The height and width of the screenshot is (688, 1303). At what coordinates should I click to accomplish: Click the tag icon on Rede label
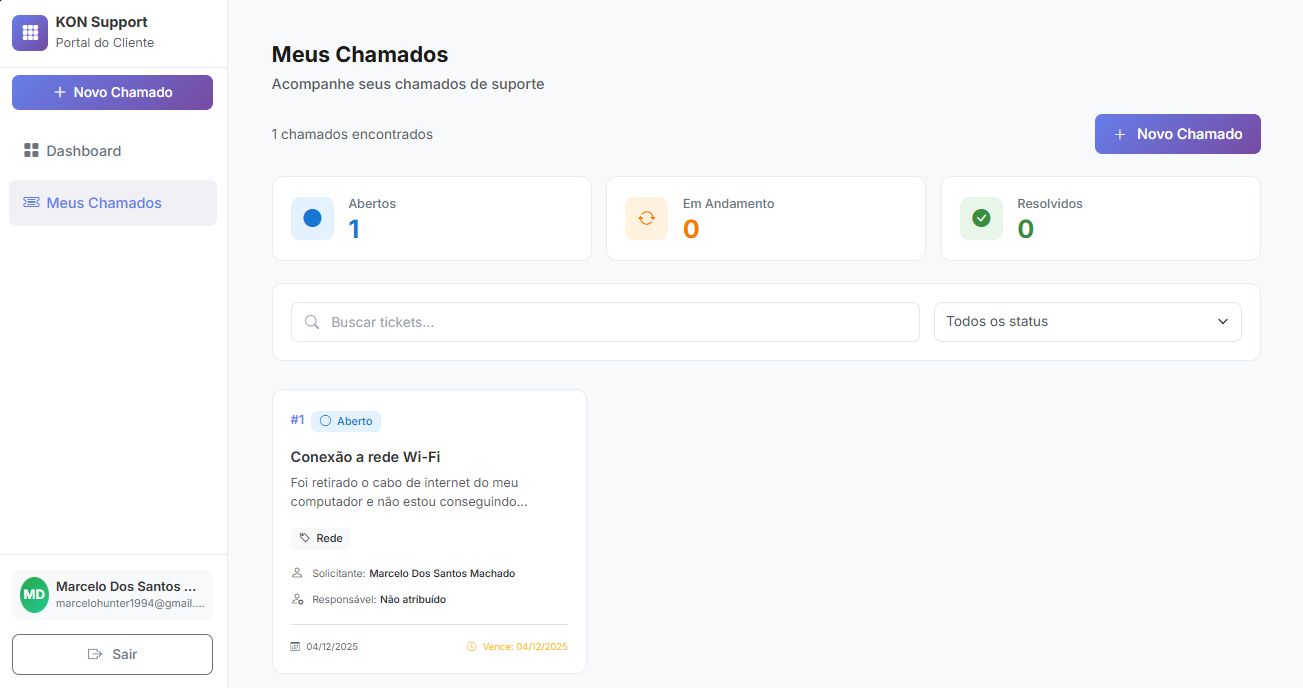[305, 538]
